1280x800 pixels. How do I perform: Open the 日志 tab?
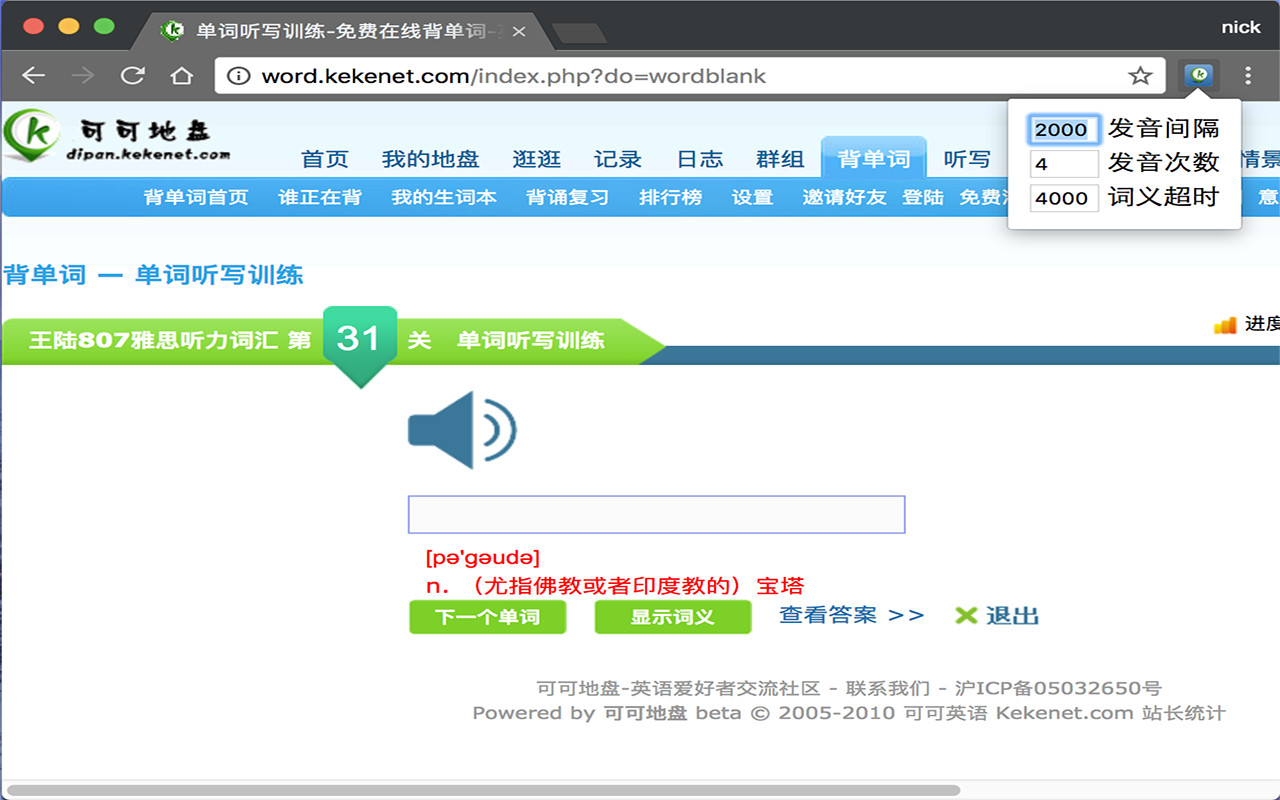[700, 159]
